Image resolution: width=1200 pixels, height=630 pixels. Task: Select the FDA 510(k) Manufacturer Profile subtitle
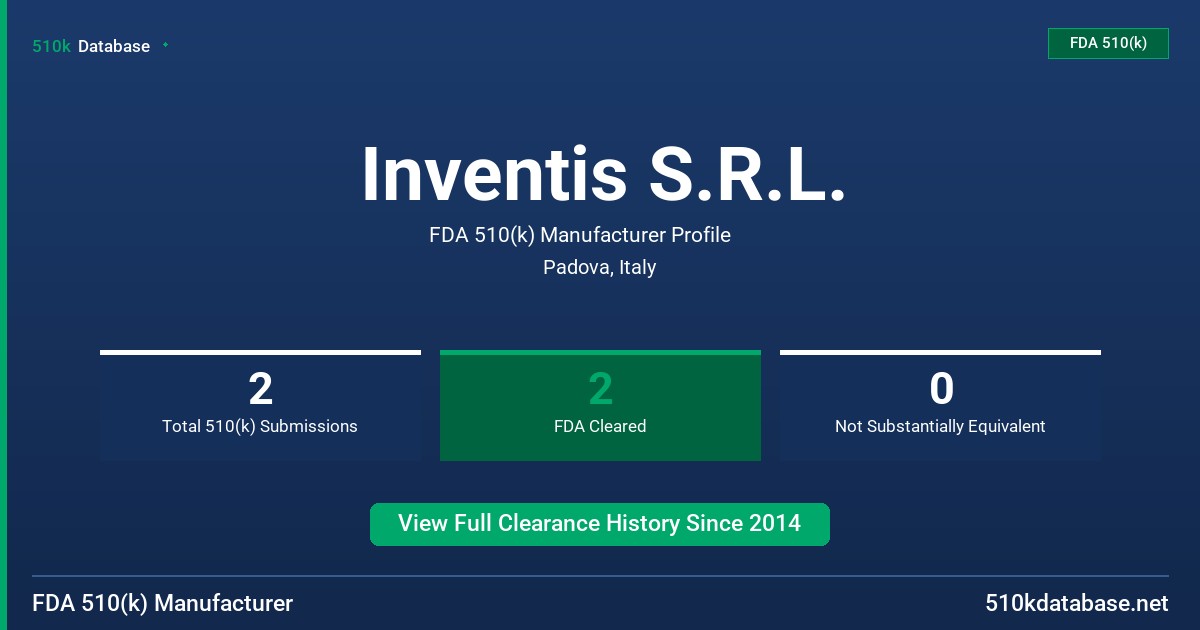click(x=580, y=235)
